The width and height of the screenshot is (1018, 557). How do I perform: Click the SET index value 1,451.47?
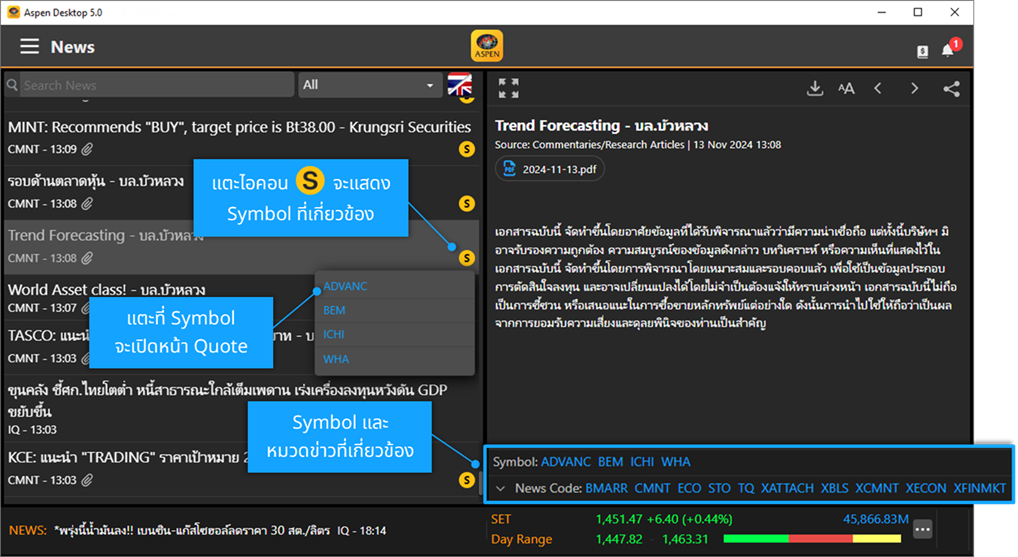point(619,519)
